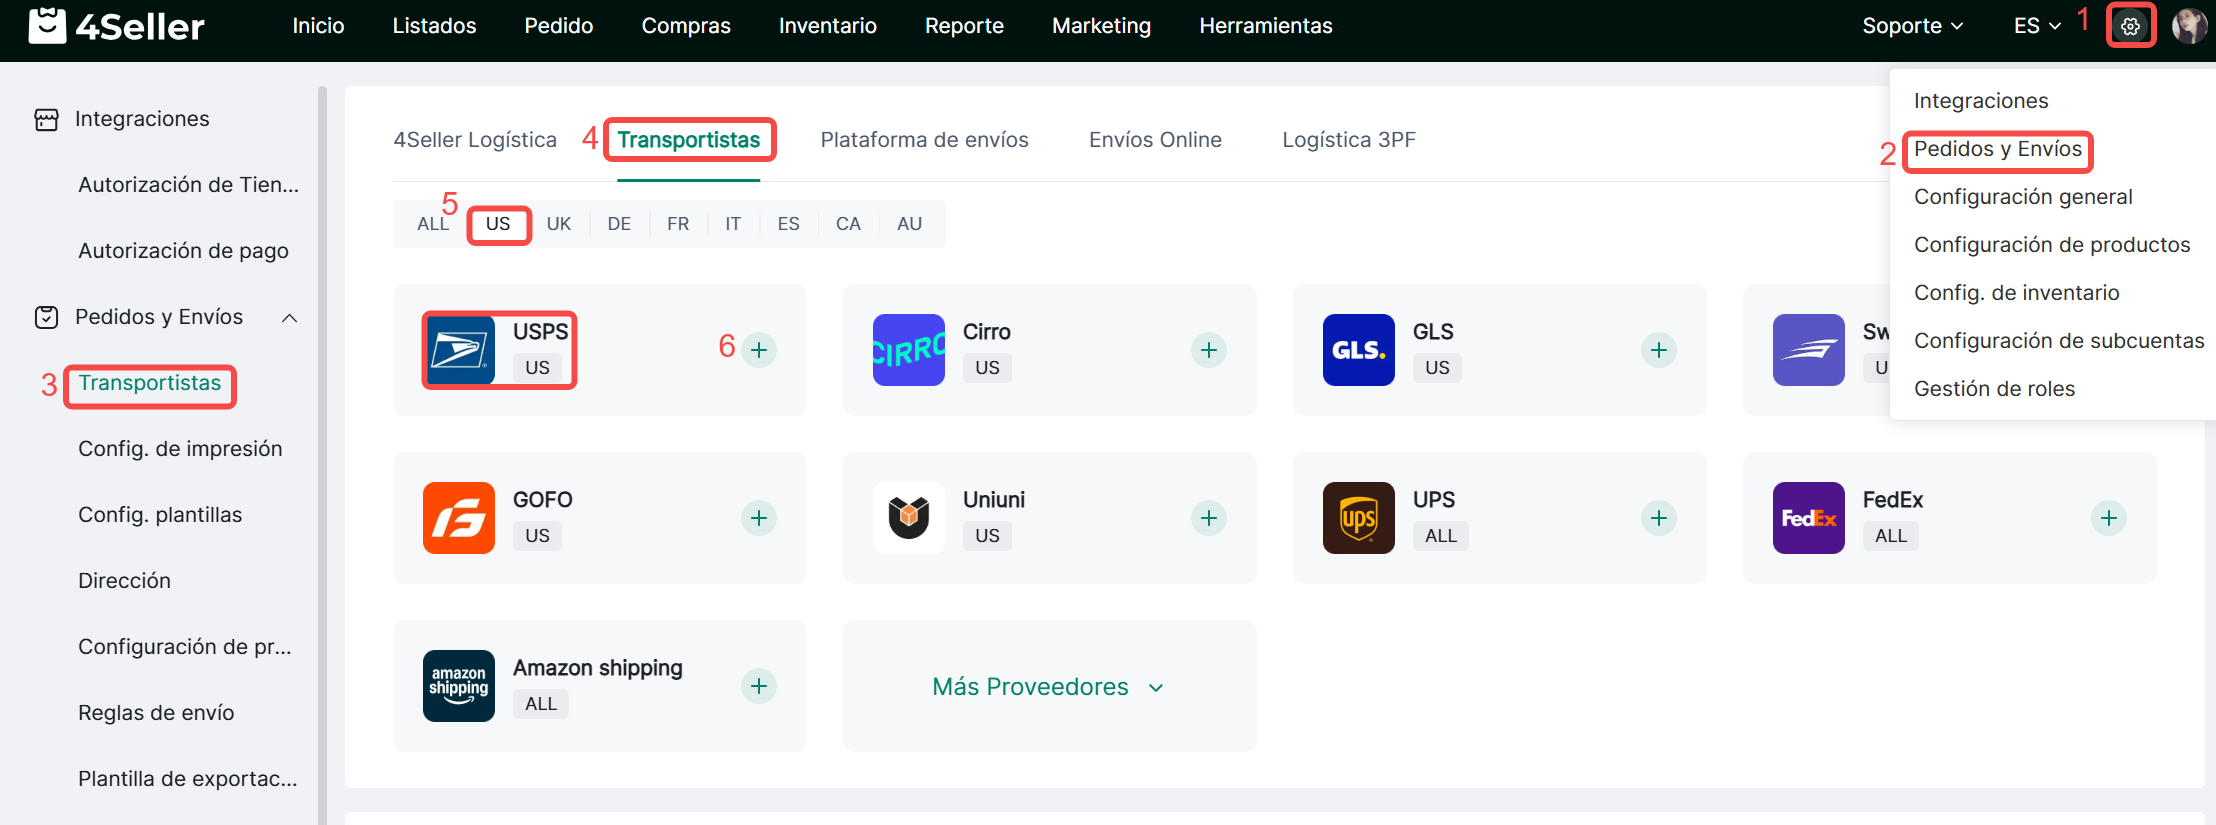Add GLS carrier using its plus icon
Viewport: 2216px width, 825px height.
point(1658,350)
